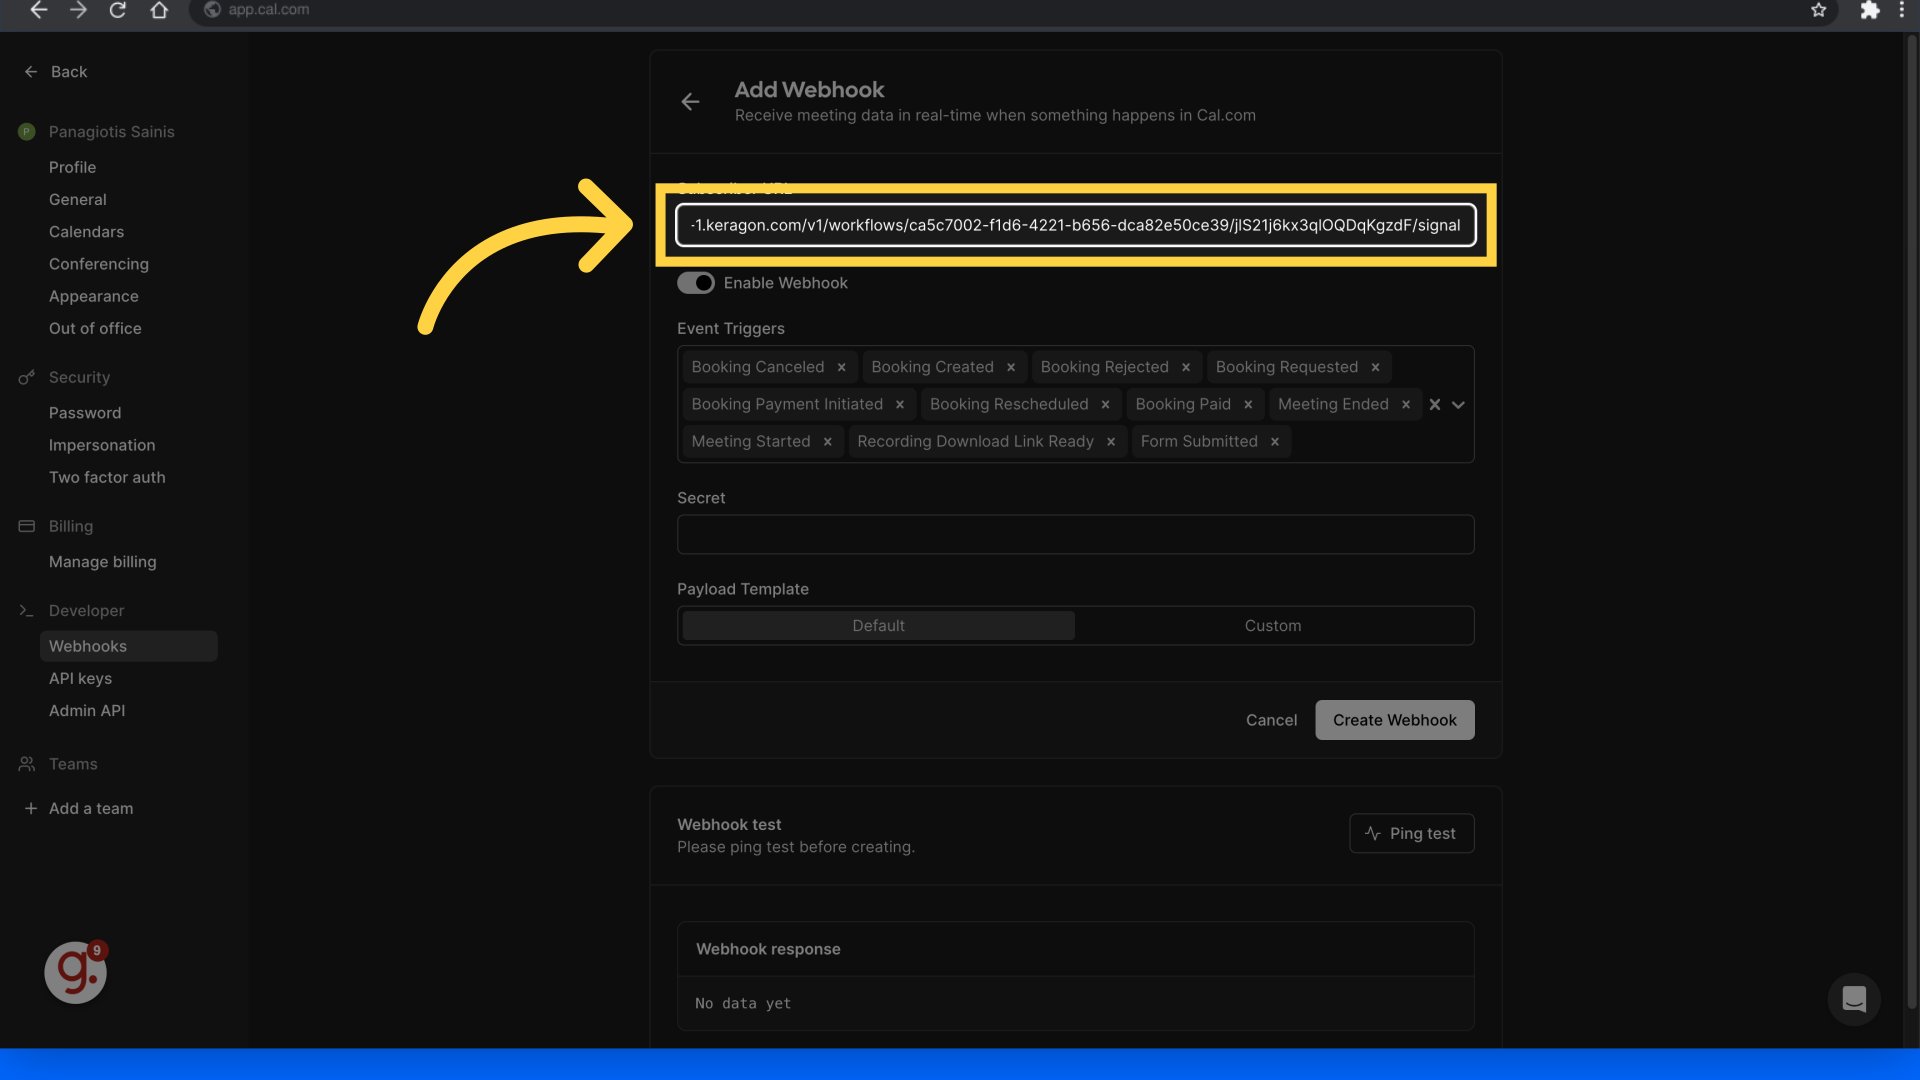Screen dimensions: 1920x1080
Task: Open Impersonation settings
Action: [102, 445]
